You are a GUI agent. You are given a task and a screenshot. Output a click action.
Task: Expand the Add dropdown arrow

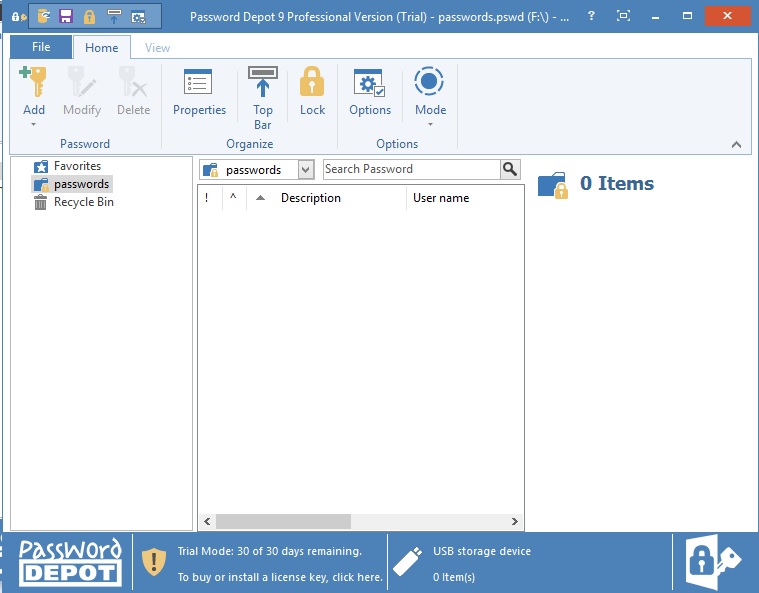(x=33, y=124)
